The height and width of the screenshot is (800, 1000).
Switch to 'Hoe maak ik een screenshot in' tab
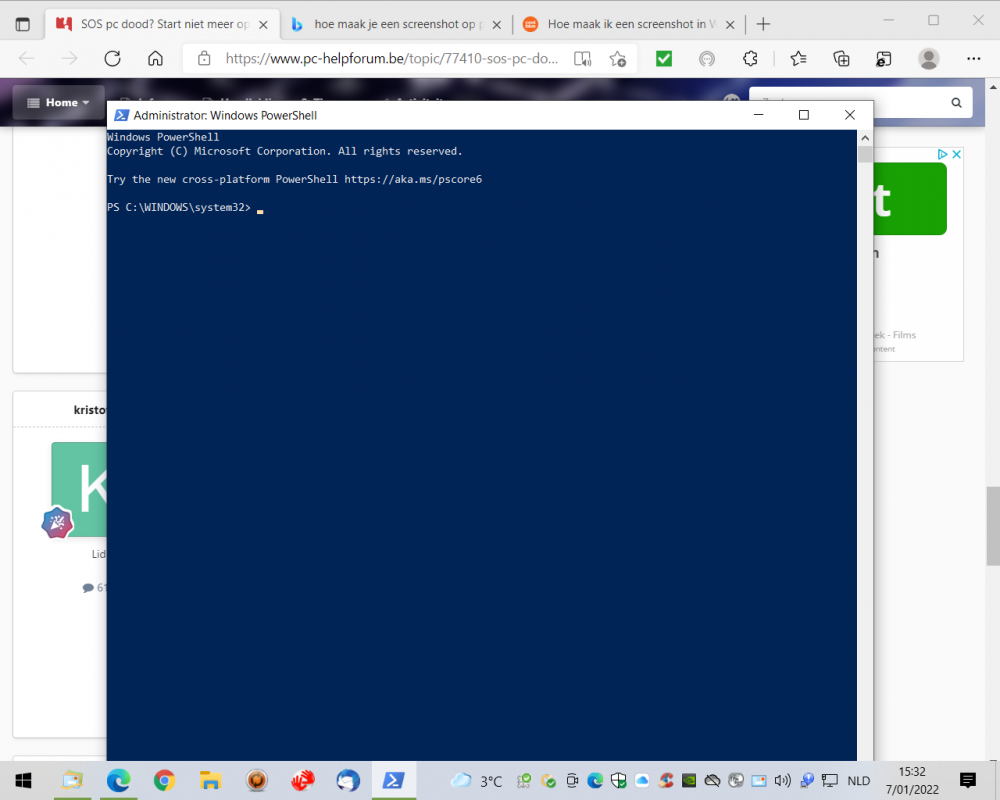(x=628, y=24)
